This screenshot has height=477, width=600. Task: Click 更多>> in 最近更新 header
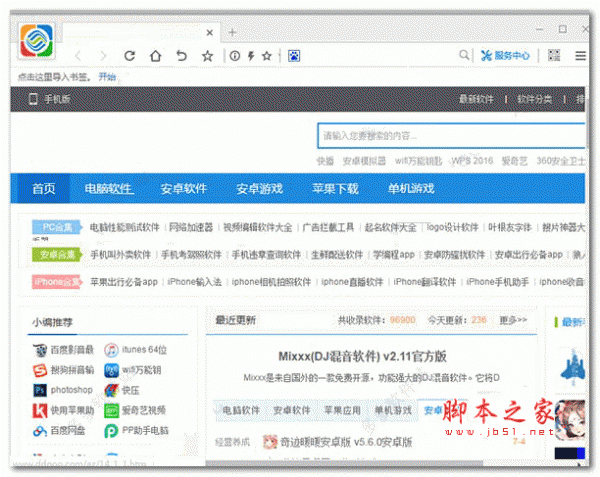click(513, 320)
